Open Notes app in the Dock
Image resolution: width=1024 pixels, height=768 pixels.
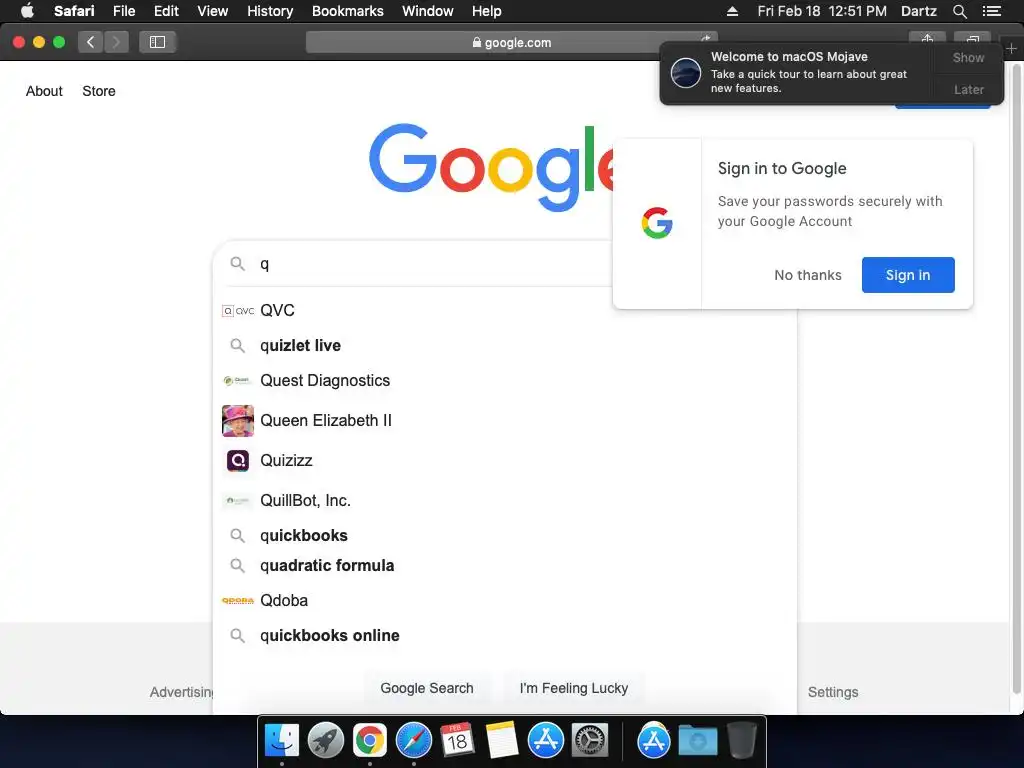click(502, 741)
